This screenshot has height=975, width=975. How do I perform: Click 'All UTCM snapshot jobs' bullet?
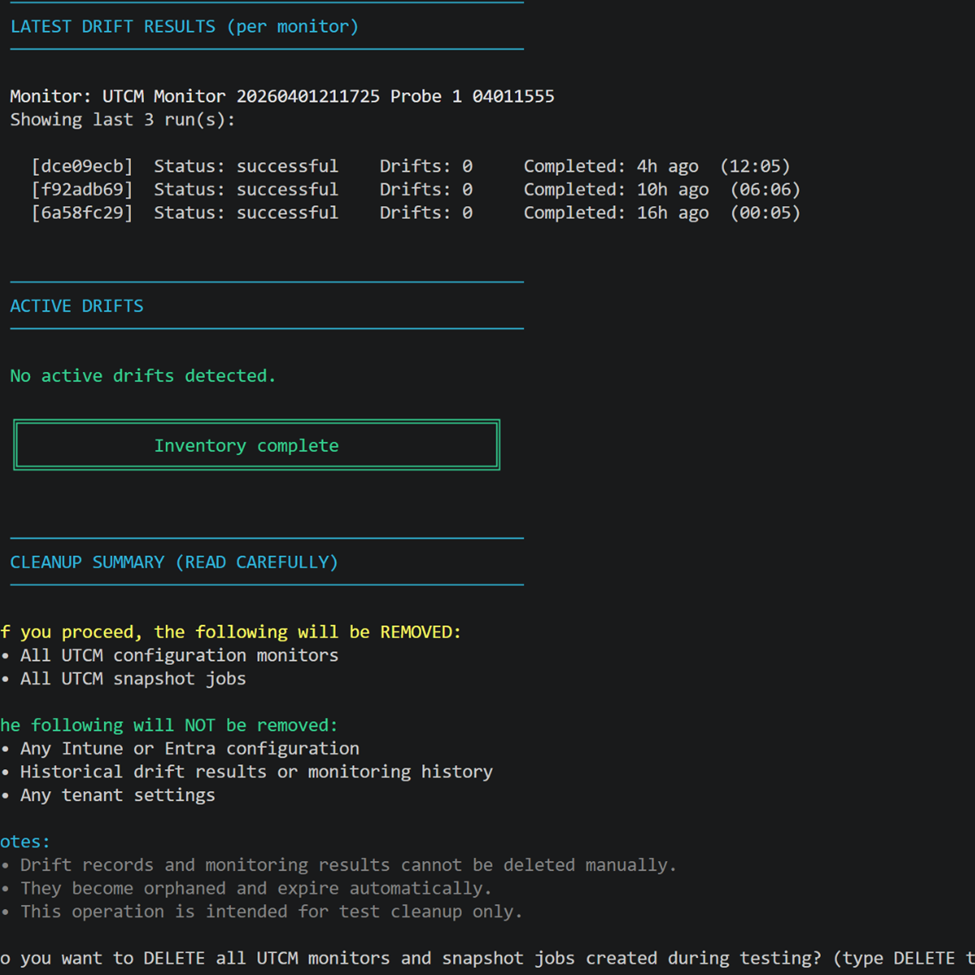pos(132,679)
